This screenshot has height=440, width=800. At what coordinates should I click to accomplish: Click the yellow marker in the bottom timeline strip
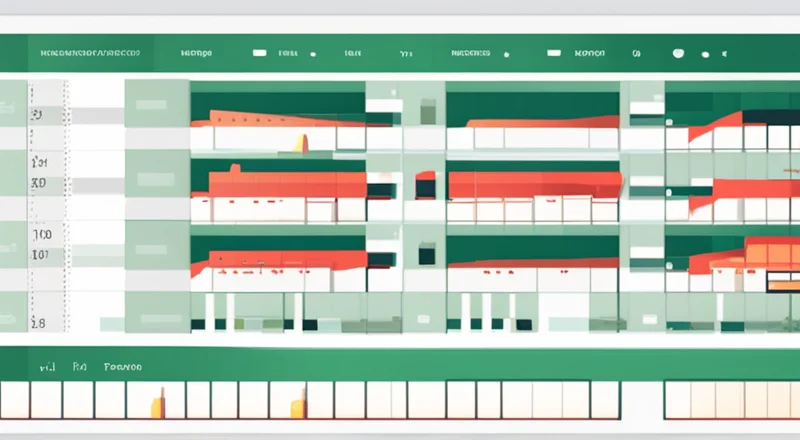coord(155,407)
